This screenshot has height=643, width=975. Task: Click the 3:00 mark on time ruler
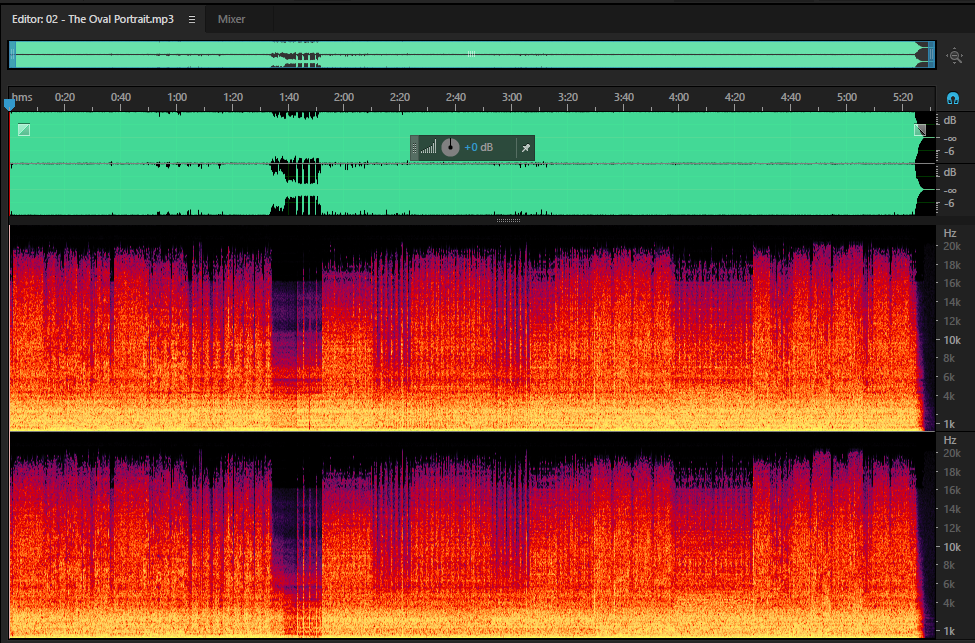[x=512, y=97]
